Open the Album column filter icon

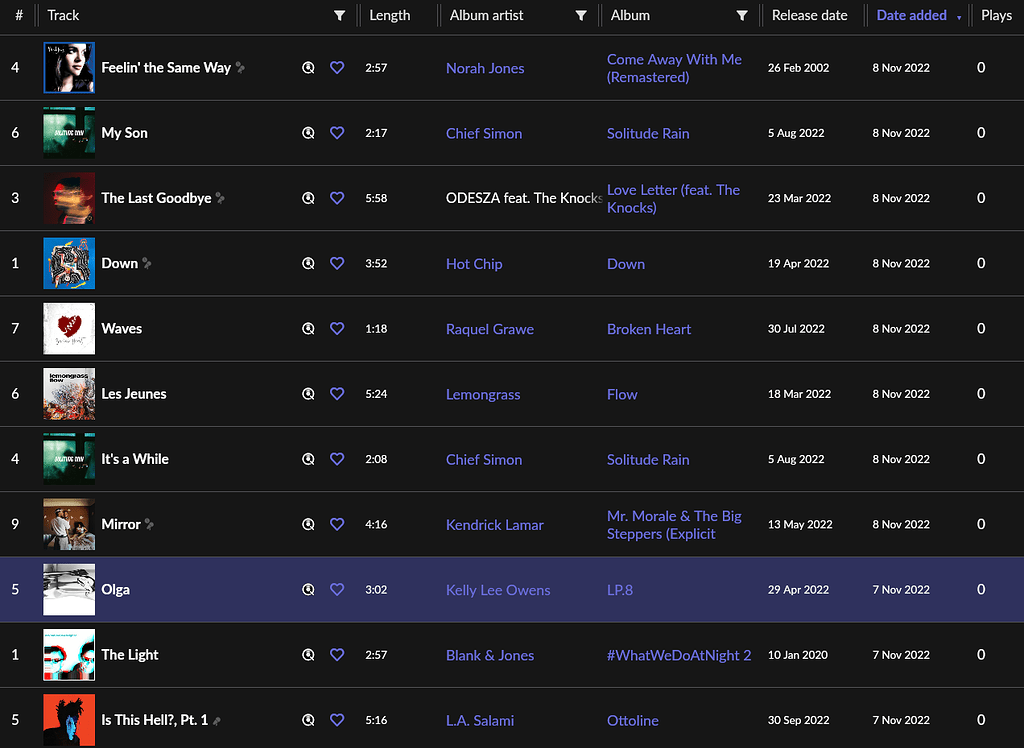[742, 15]
